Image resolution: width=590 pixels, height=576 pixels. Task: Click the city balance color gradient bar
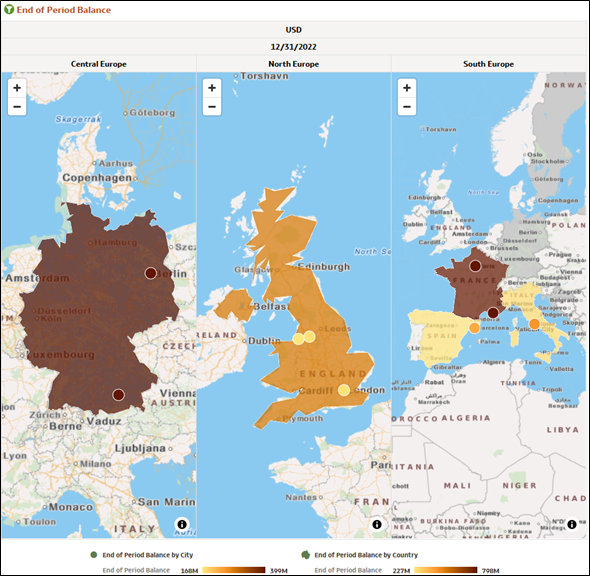(234, 570)
